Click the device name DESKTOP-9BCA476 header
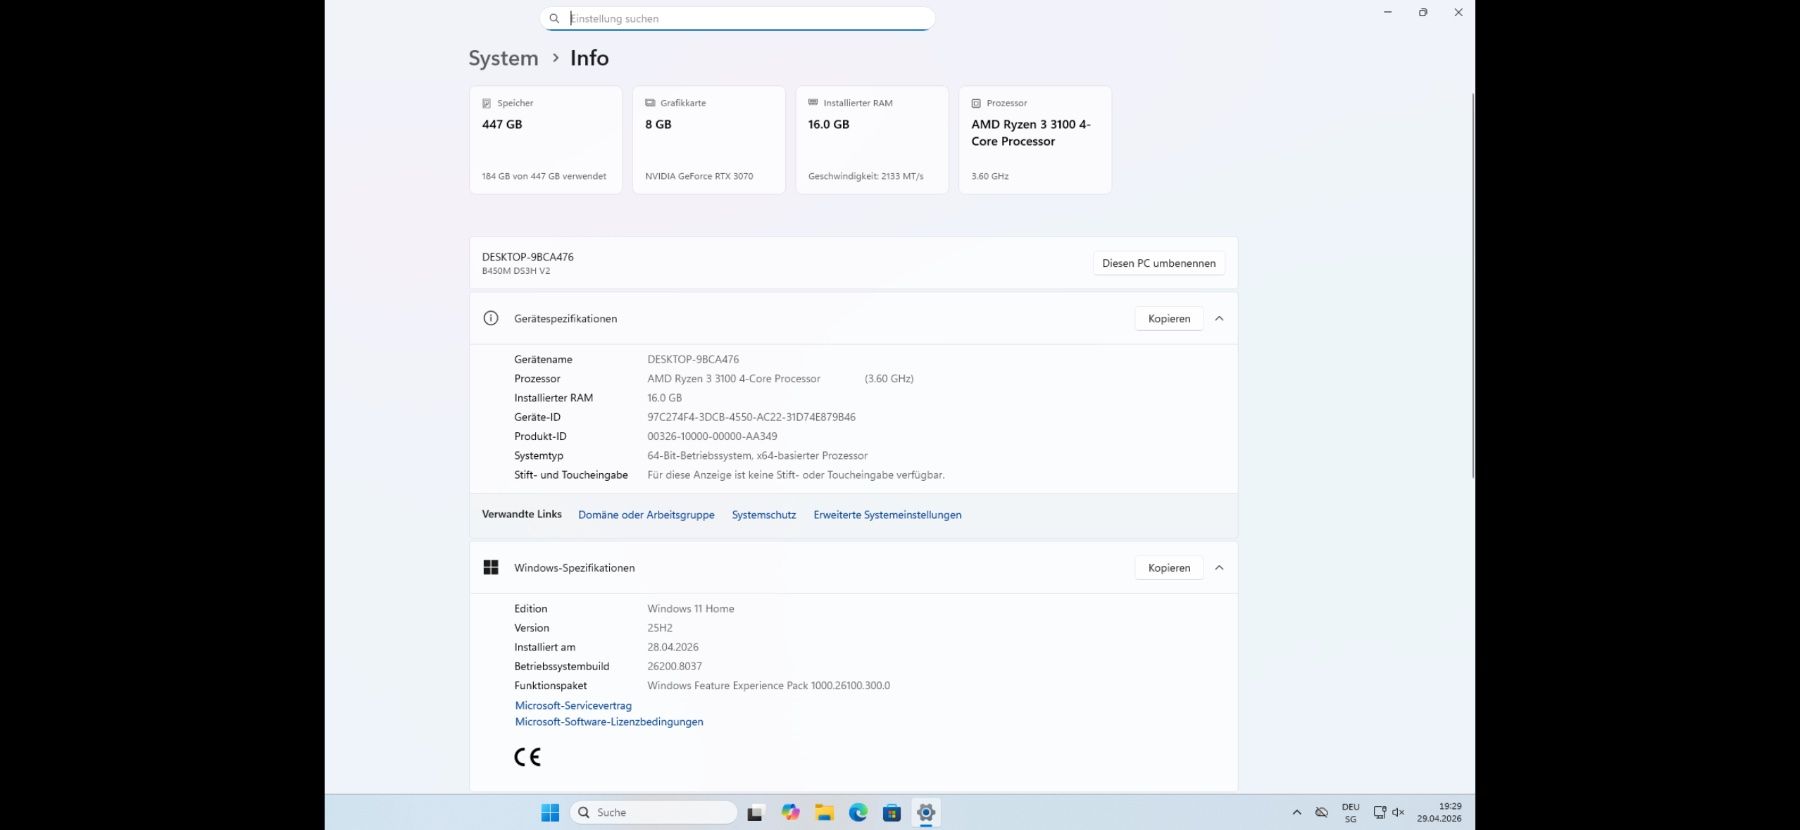Screen dimensions: 1800x830 pos(528,257)
